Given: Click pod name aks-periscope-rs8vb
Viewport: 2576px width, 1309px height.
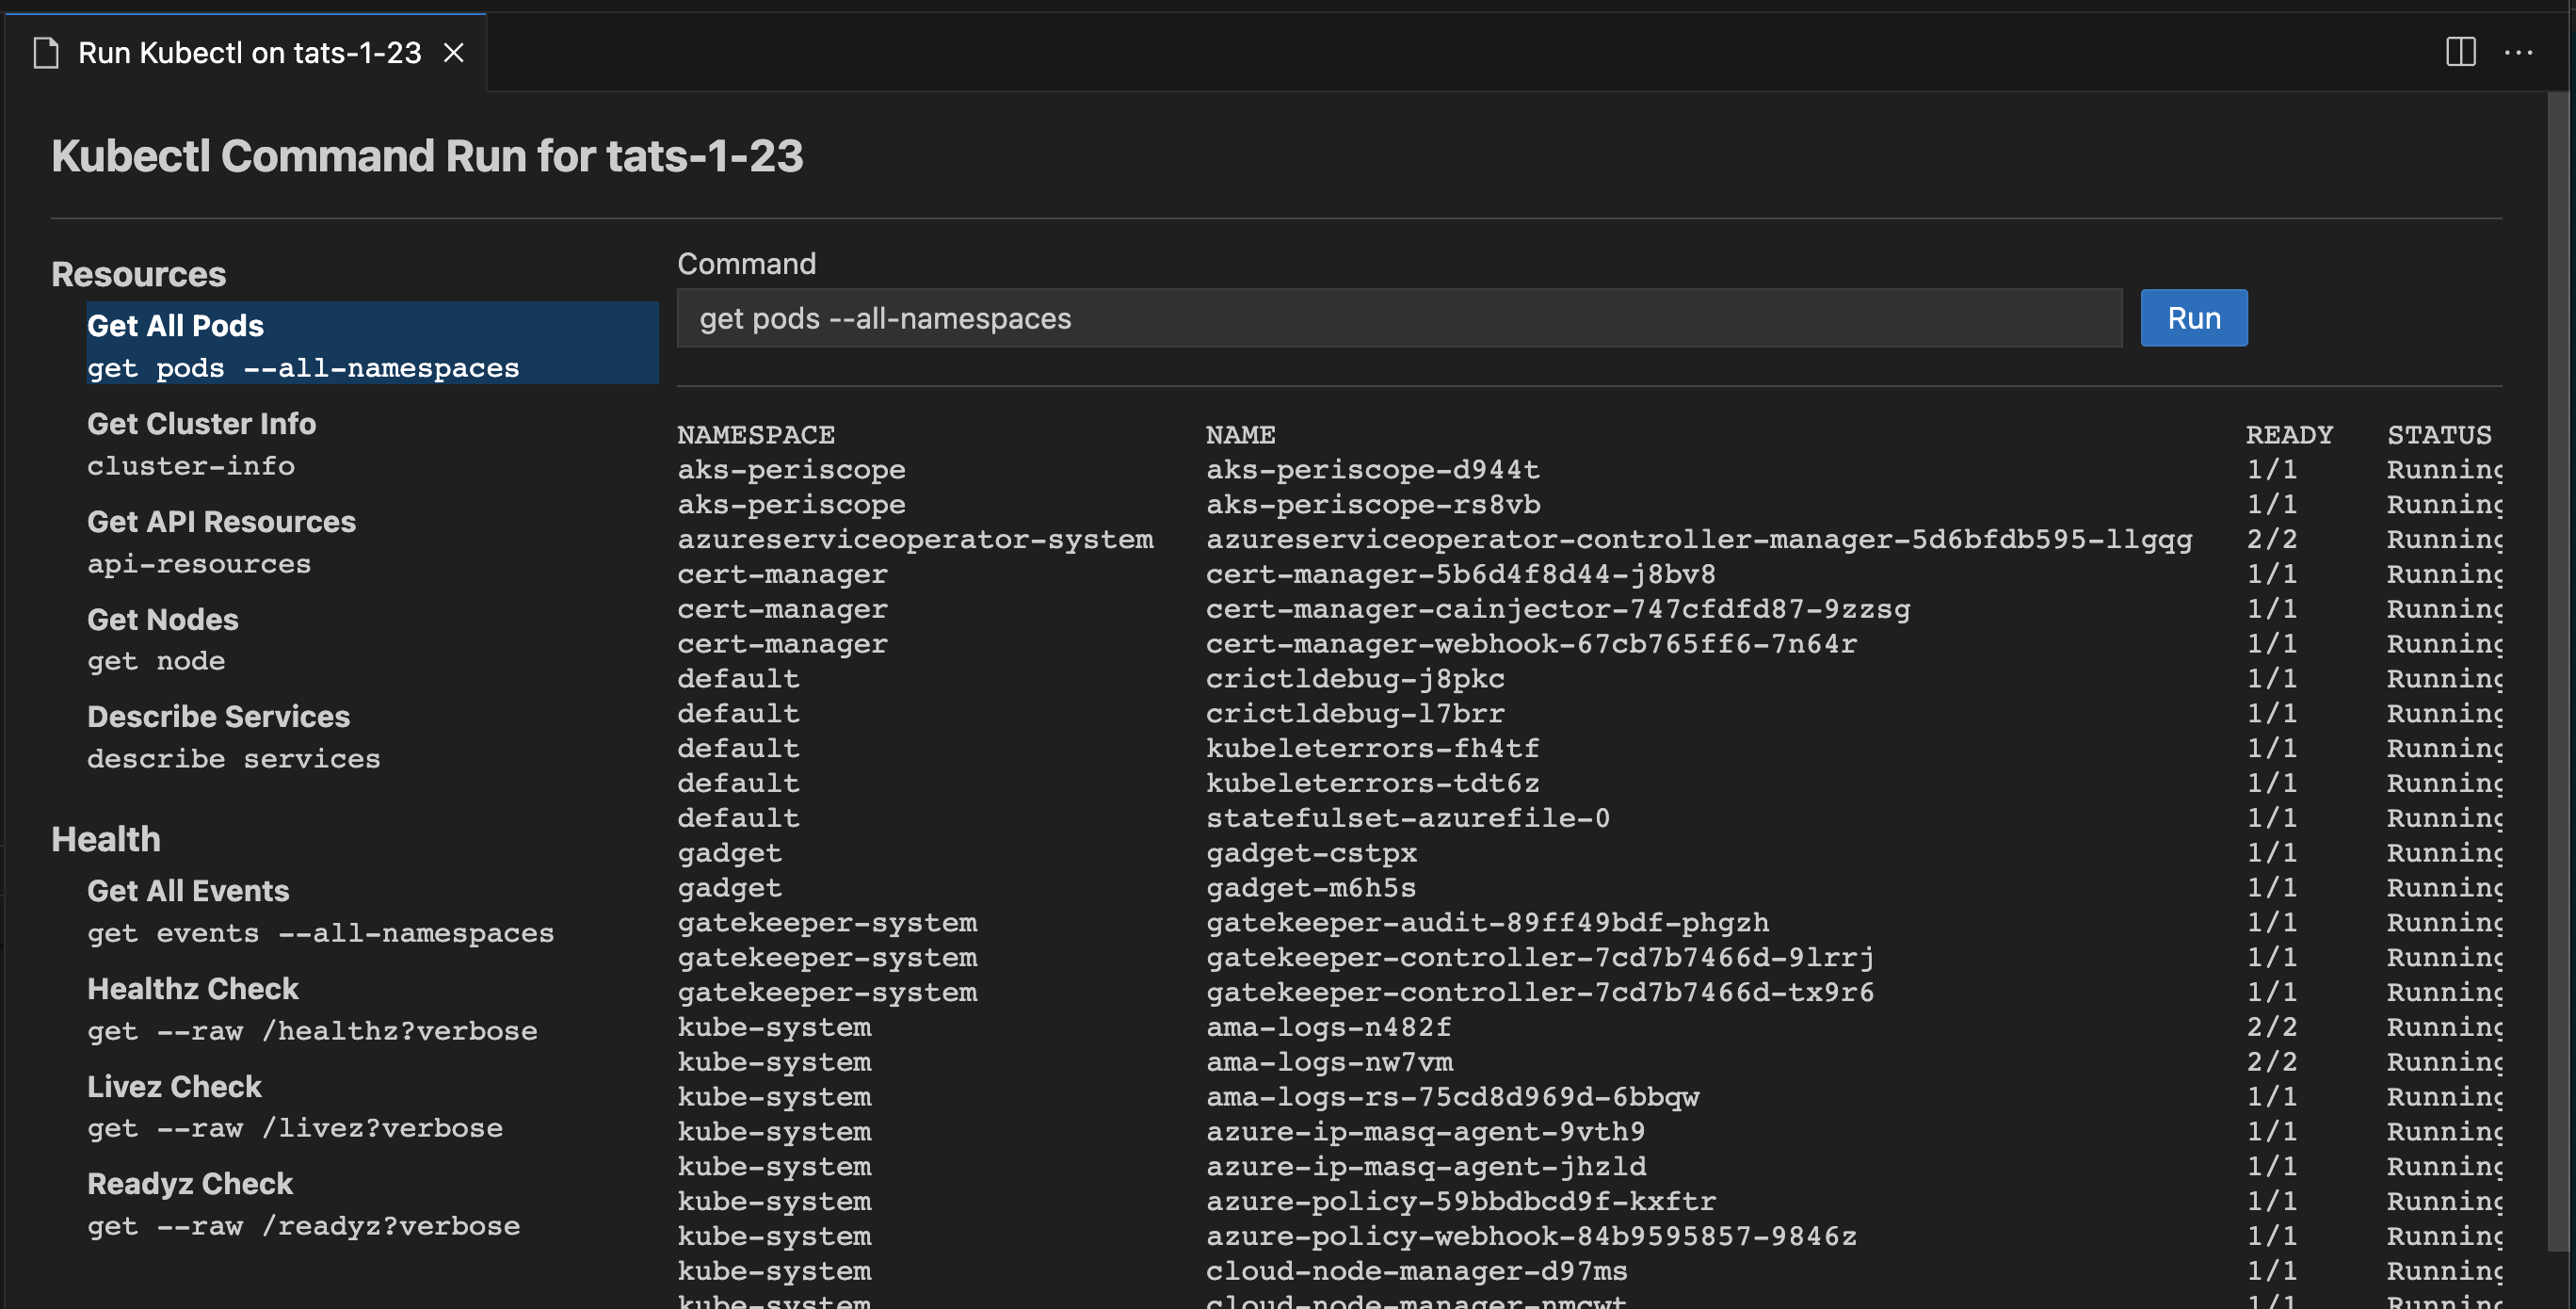Looking at the screenshot, I should click(x=1373, y=504).
